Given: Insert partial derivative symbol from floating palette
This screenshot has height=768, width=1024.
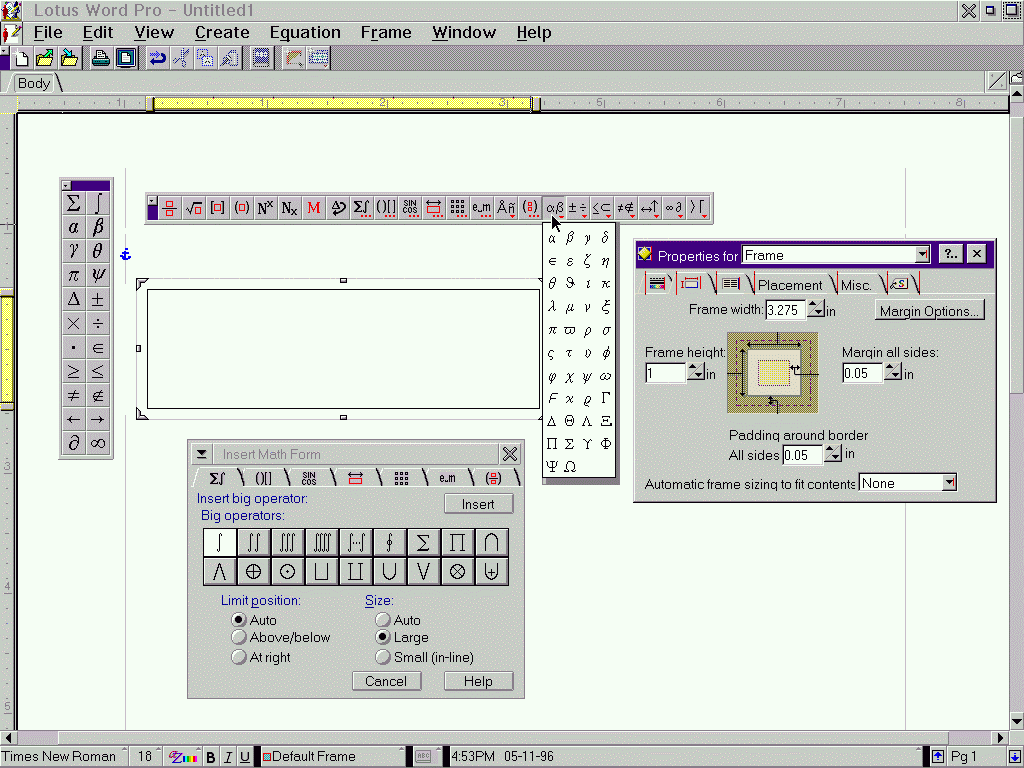Looking at the screenshot, I should [x=73, y=443].
